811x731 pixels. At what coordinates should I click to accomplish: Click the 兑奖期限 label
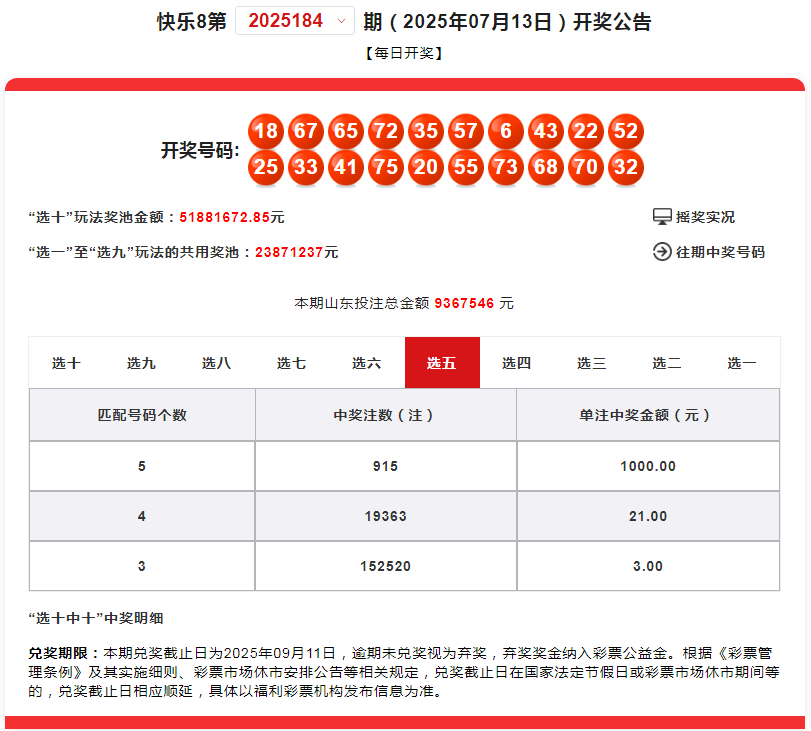63,653
